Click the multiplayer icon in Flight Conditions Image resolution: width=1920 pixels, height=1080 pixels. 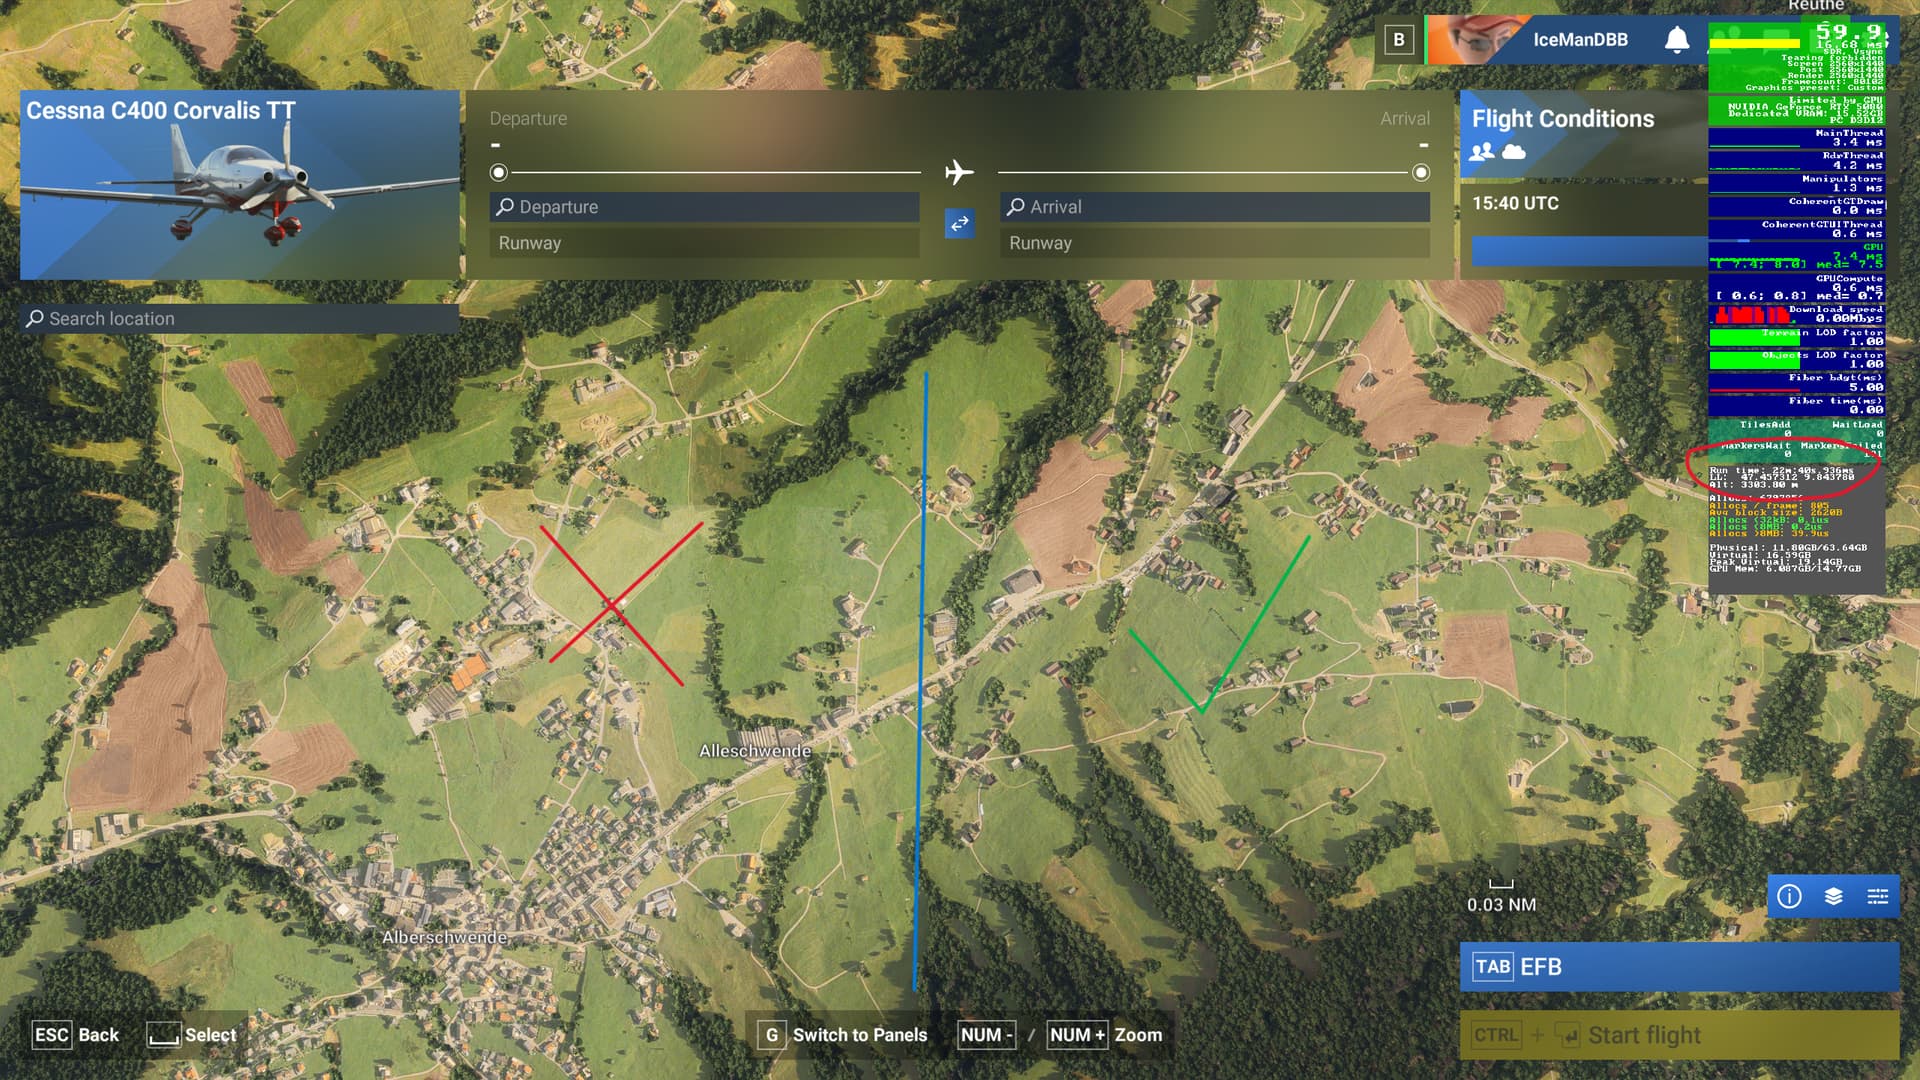pos(1482,151)
